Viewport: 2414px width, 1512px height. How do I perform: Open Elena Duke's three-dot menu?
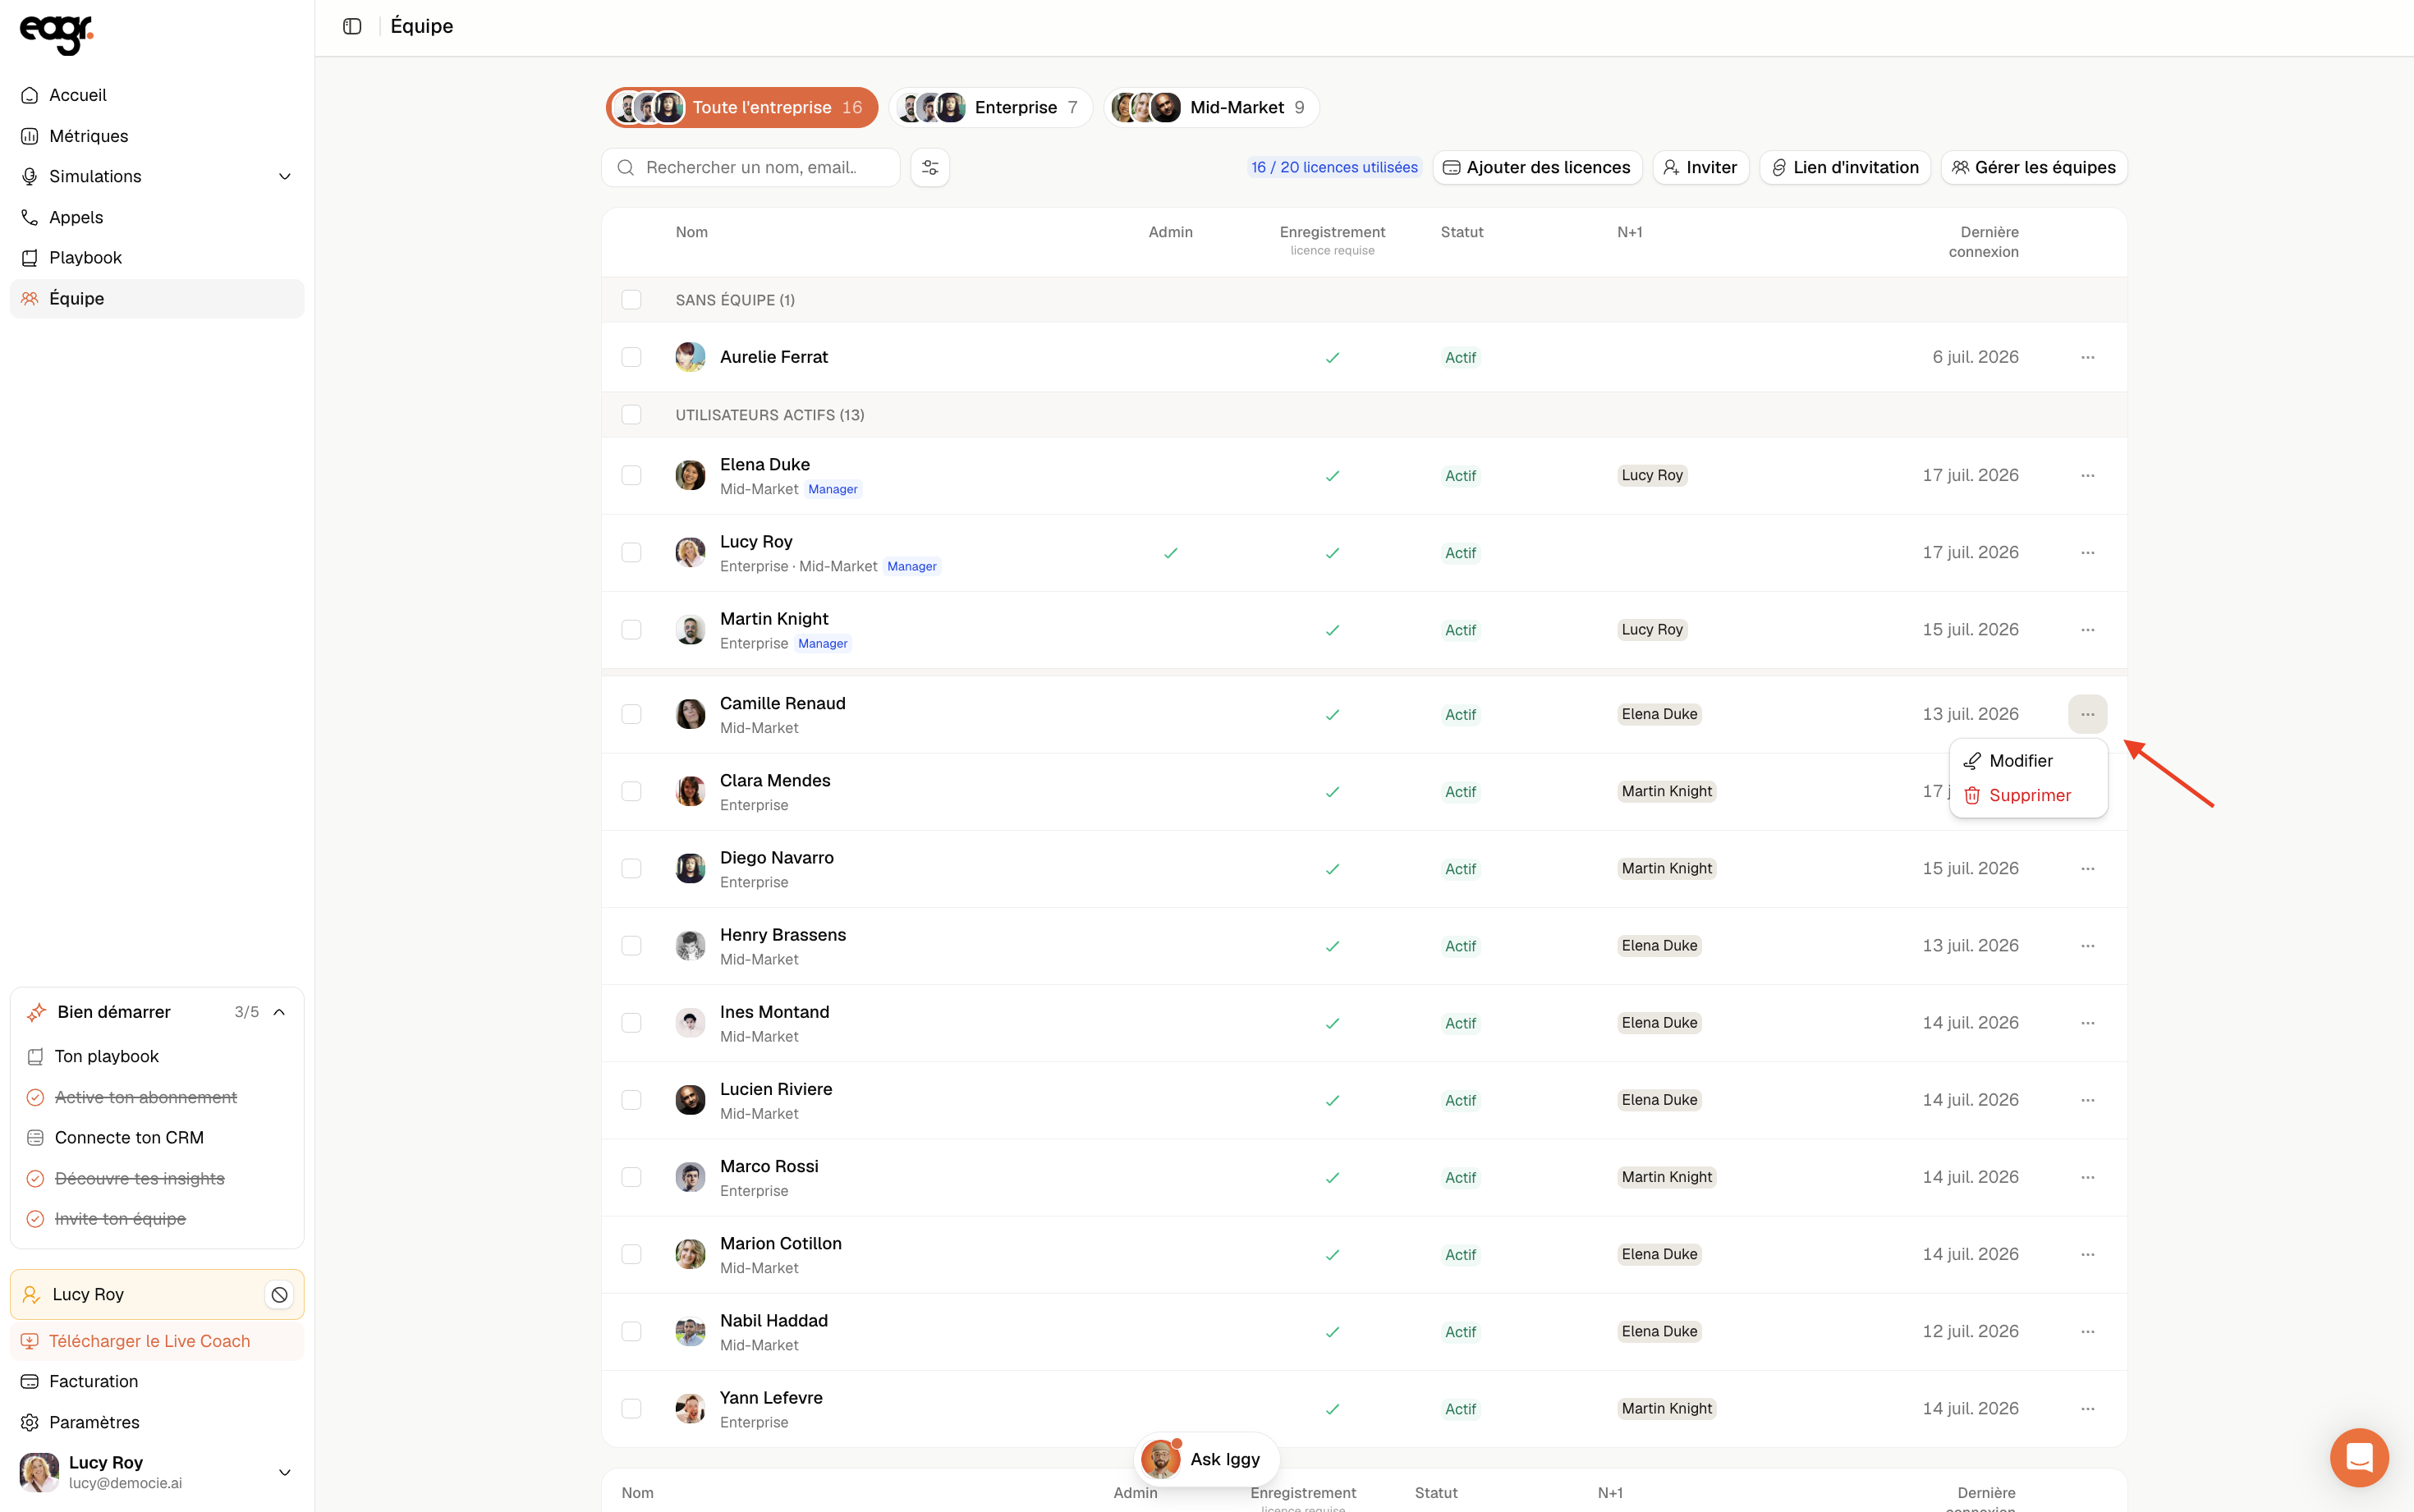2087,475
